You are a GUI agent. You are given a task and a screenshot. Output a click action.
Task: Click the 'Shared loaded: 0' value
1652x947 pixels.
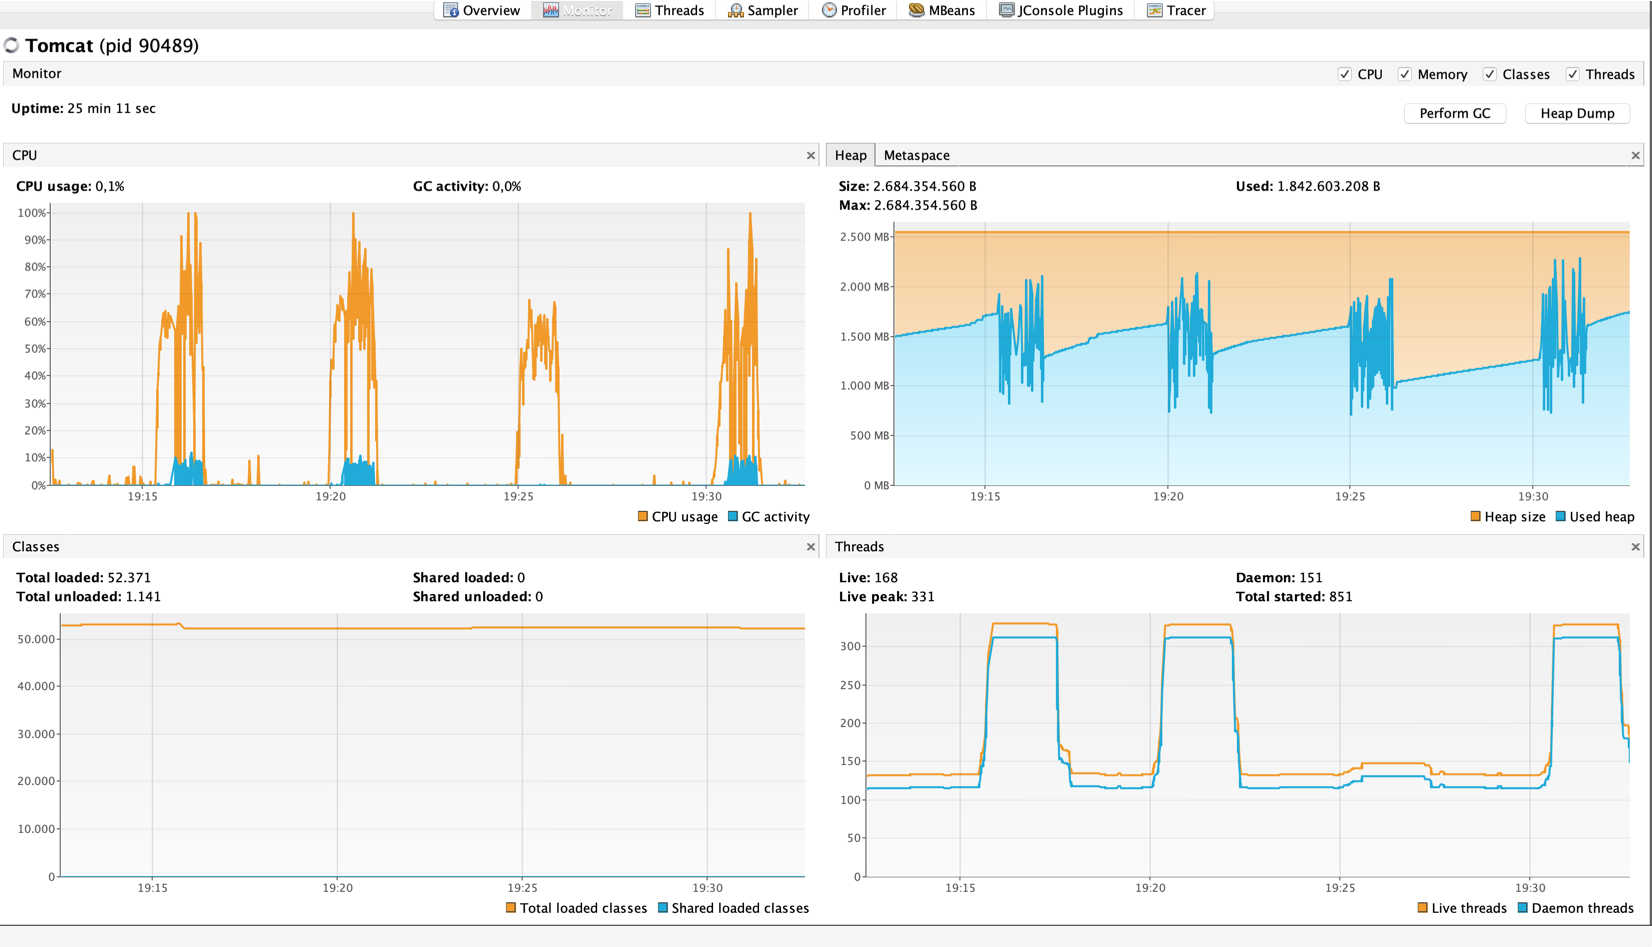coord(469,577)
